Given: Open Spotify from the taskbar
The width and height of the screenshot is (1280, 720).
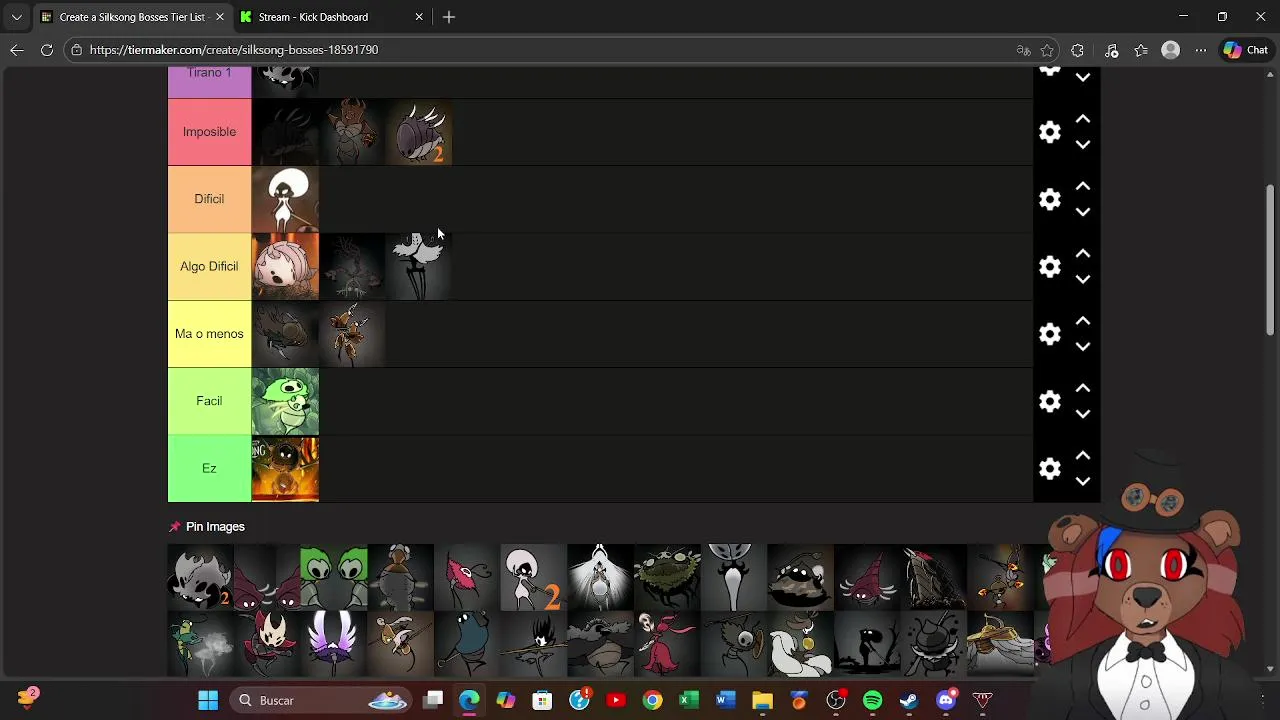Looking at the screenshot, I should coord(872,700).
